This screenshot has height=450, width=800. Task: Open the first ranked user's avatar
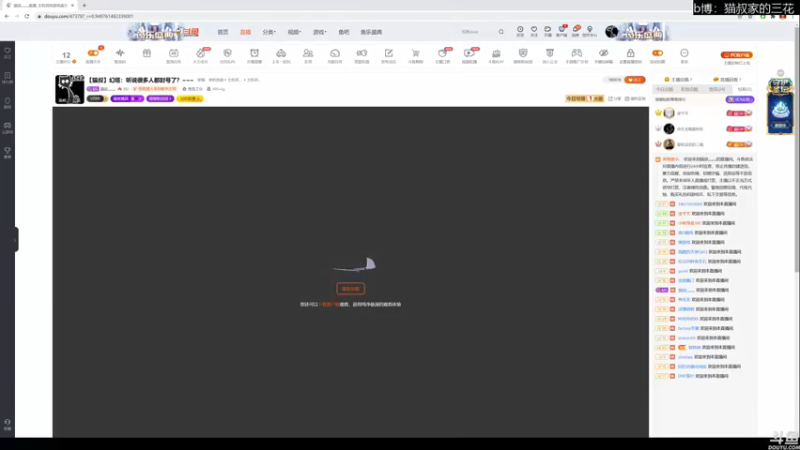click(x=669, y=113)
